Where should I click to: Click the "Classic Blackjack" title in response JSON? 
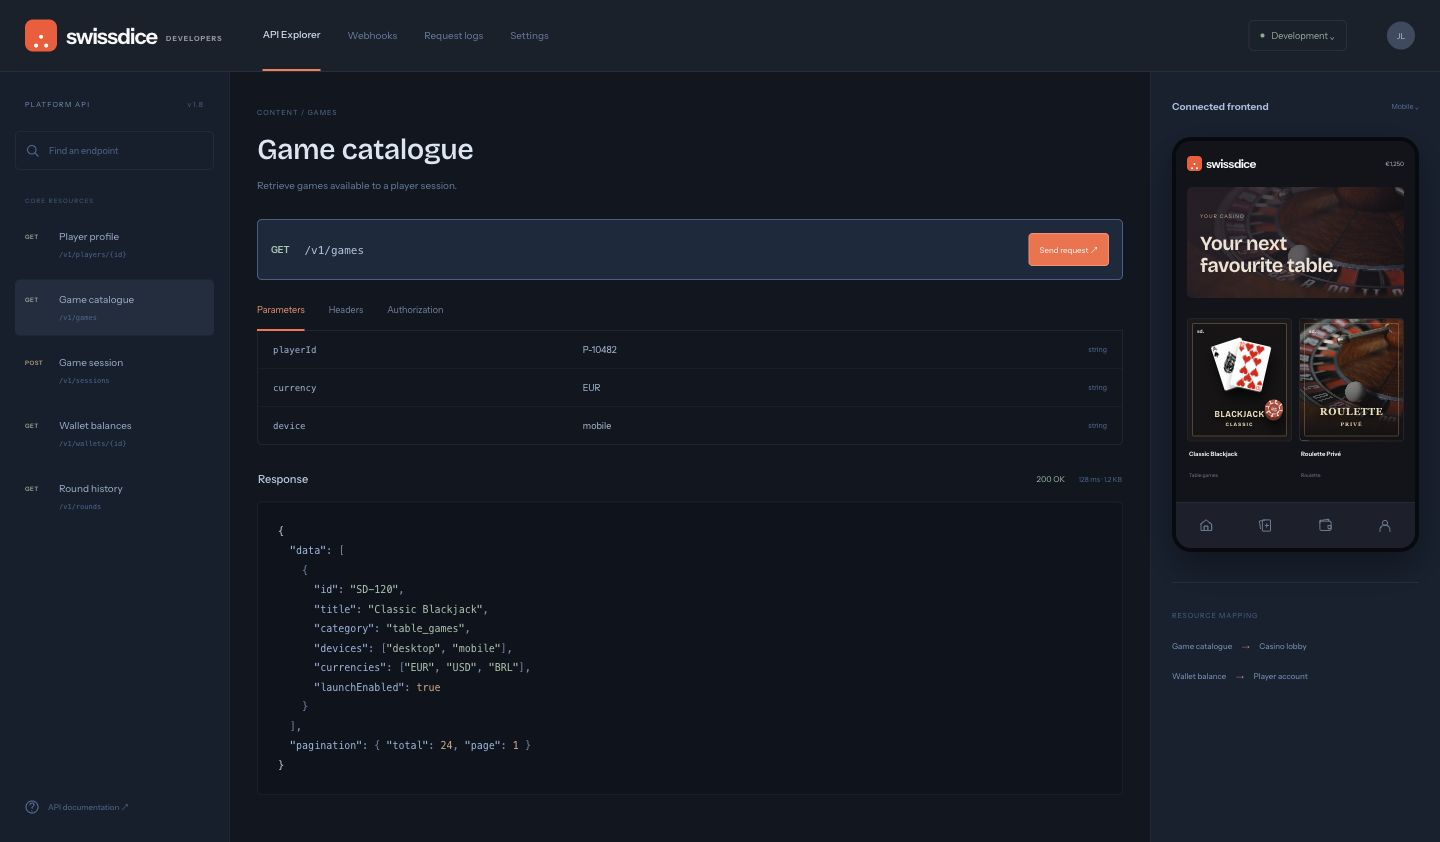[425, 609]
